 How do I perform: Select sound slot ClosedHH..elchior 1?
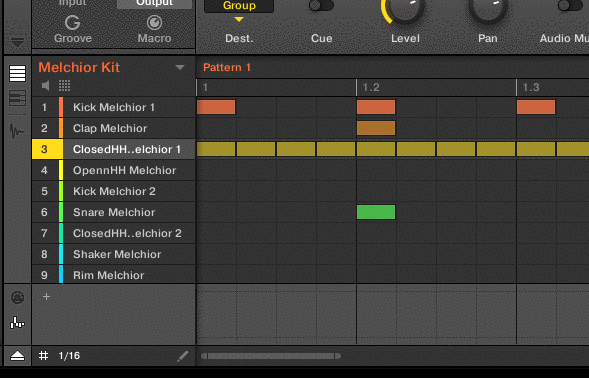(114, 149)
